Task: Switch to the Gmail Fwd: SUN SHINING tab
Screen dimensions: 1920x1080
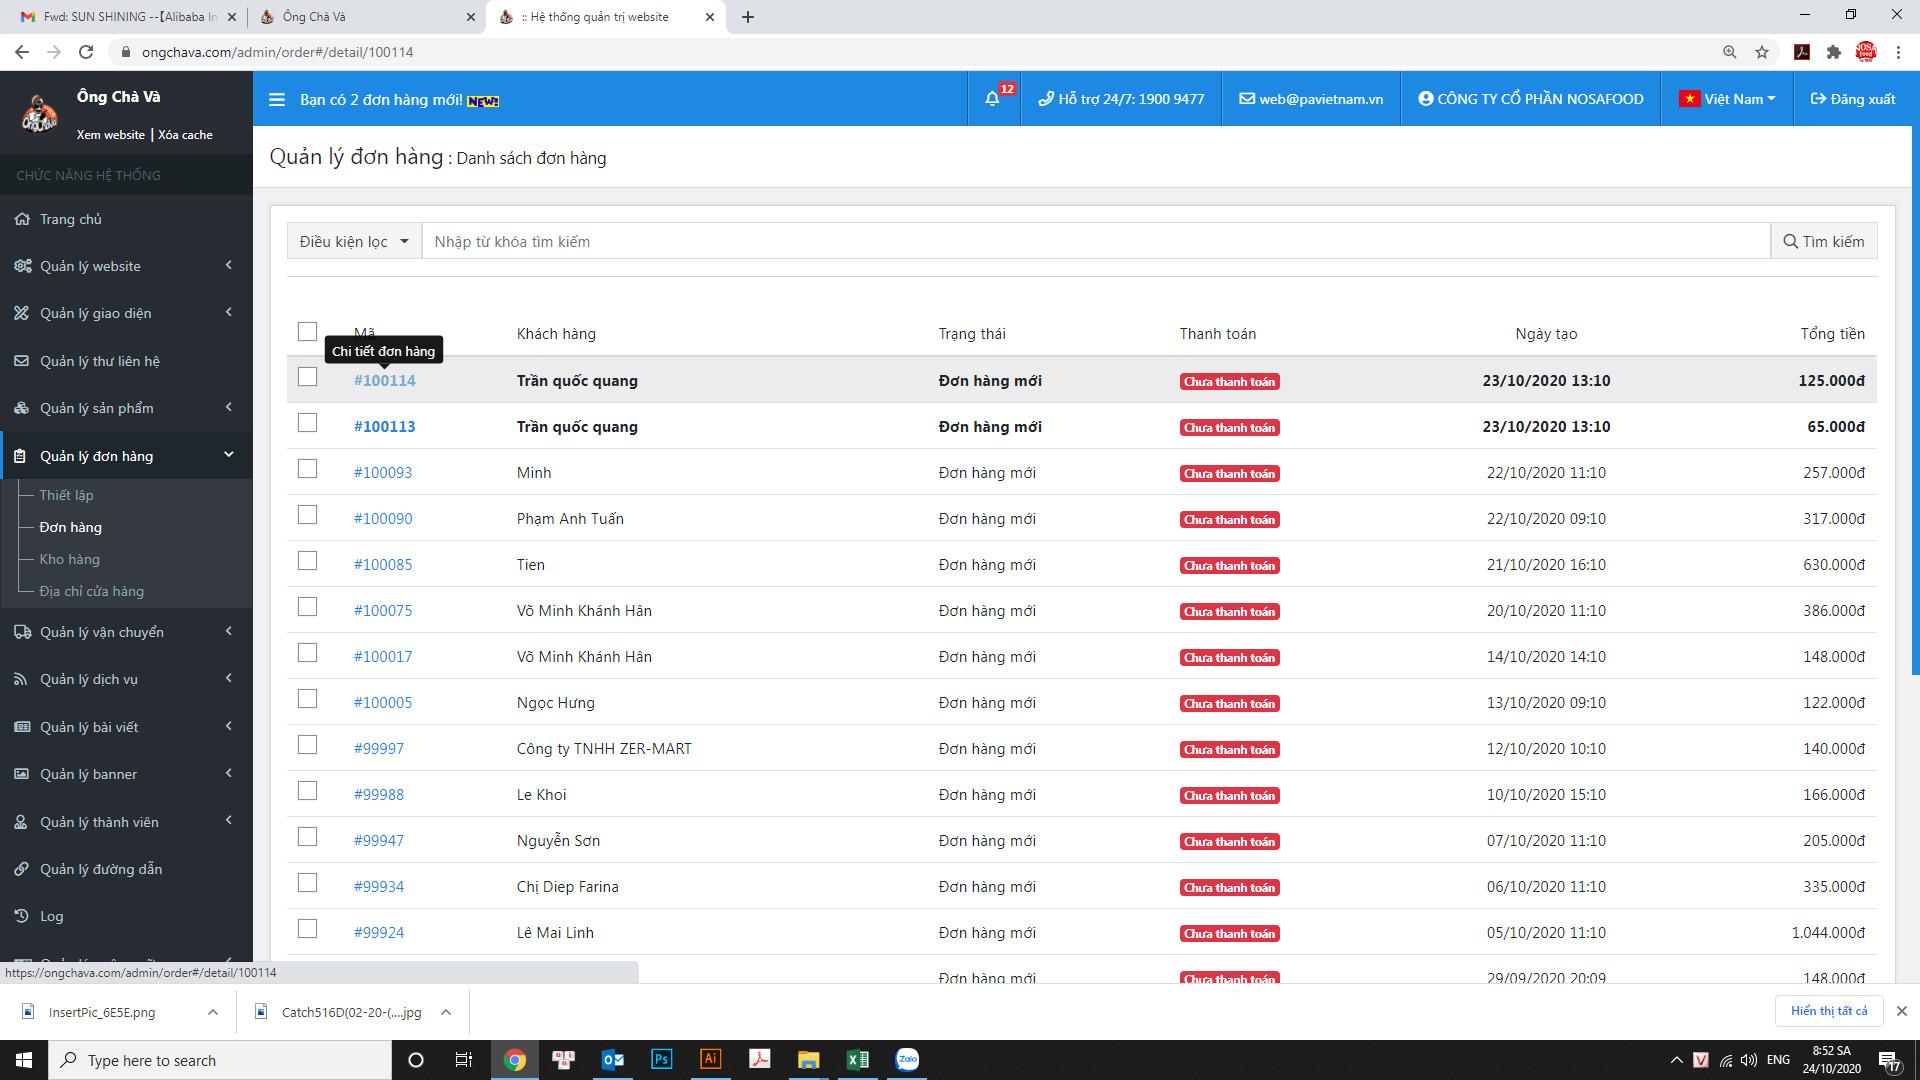Action: coord(128,17)
